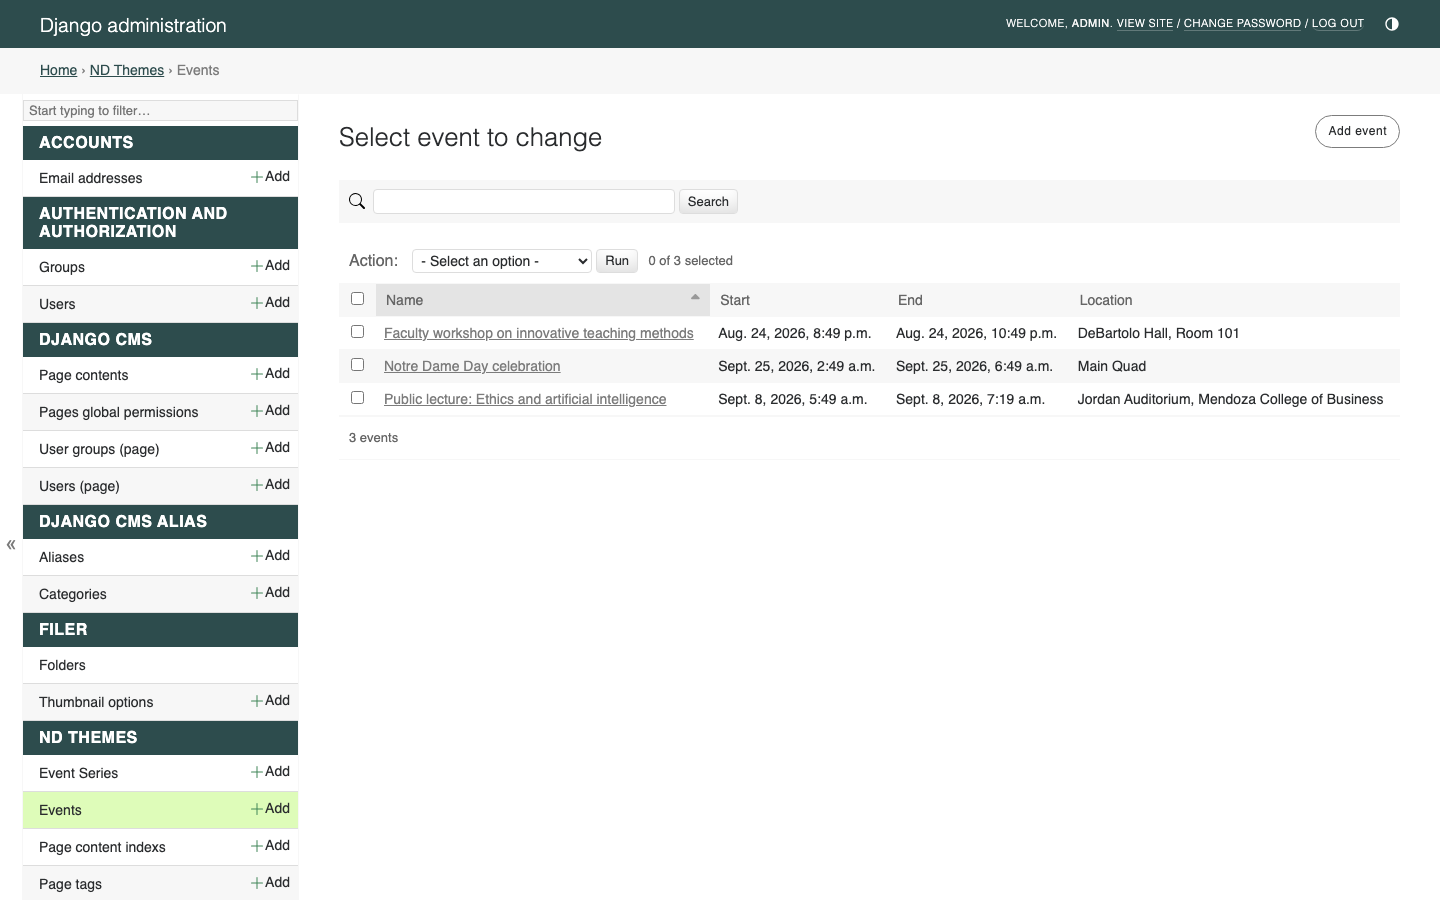1440x900 pixels.
Task: Focus the sidebar 'Start typing to filter' field
Action: [x=160, y=110]
